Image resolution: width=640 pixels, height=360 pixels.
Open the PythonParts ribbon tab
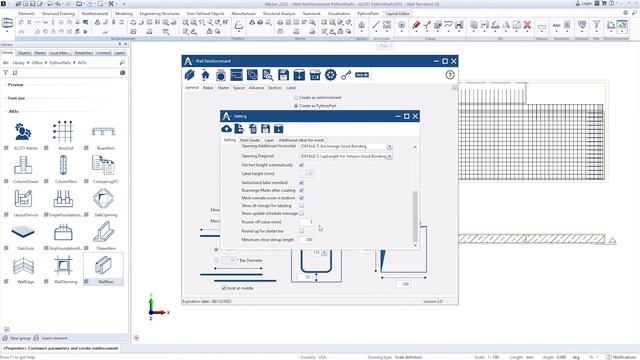click(368, 13)
